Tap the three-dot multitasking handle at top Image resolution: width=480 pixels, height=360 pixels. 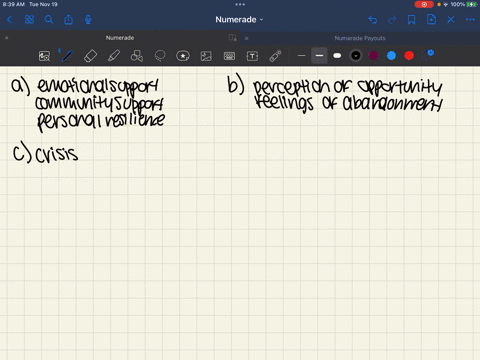240,4
